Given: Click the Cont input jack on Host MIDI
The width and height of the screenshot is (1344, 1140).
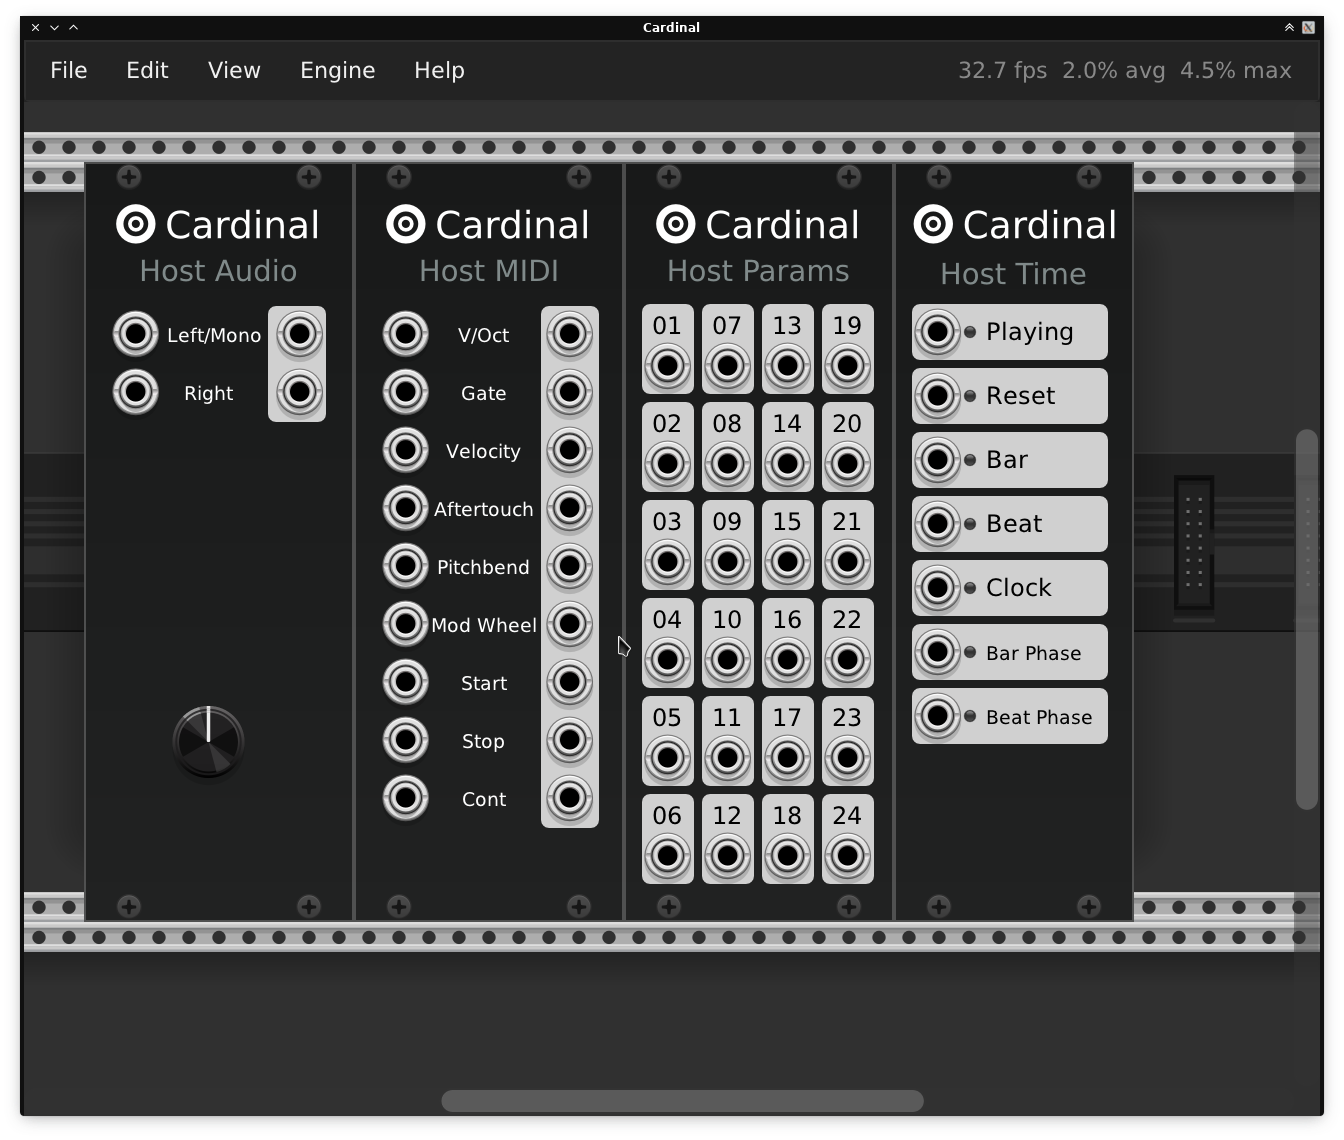Looking at the screenshot, I should click(406, 798).
